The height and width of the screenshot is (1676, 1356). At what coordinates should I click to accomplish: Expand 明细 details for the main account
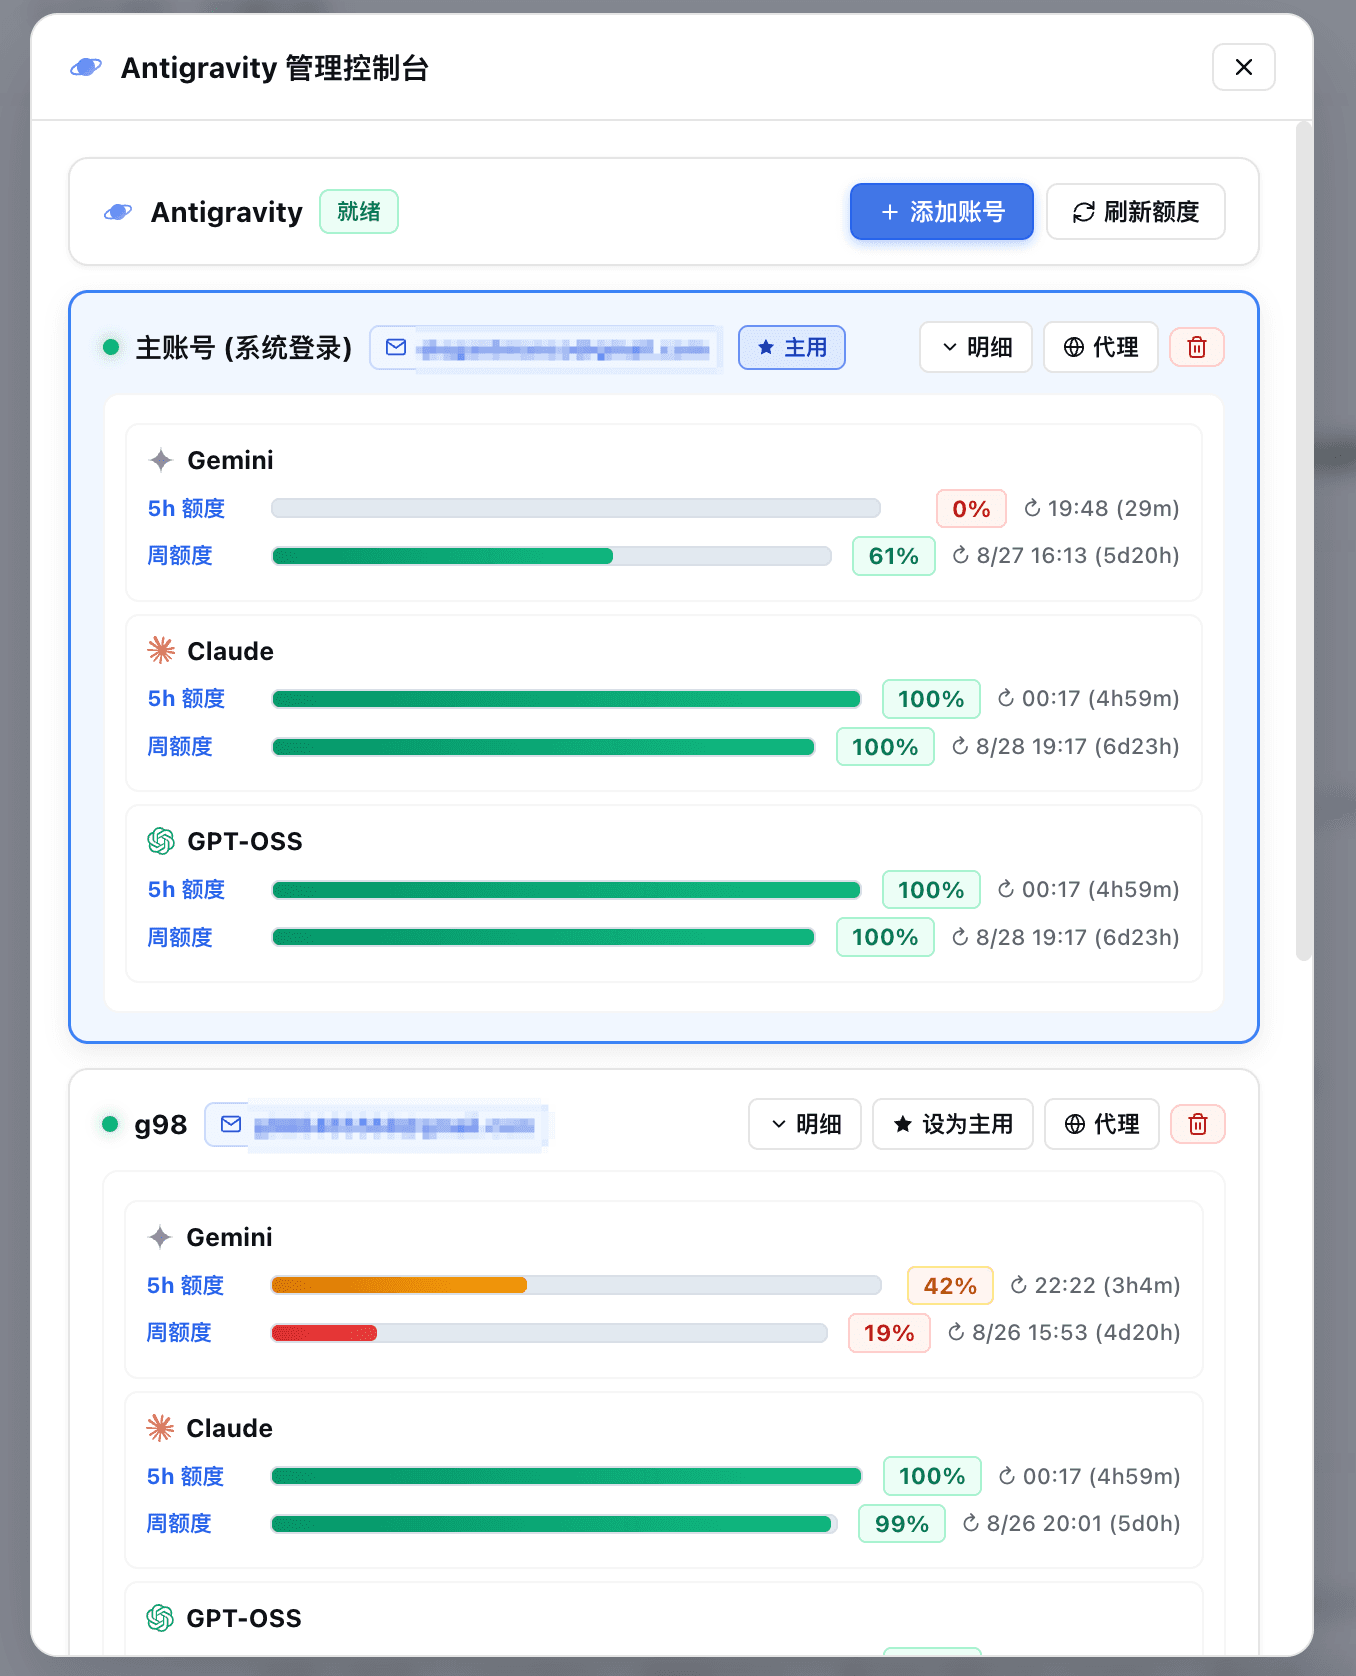click(976, 347)
